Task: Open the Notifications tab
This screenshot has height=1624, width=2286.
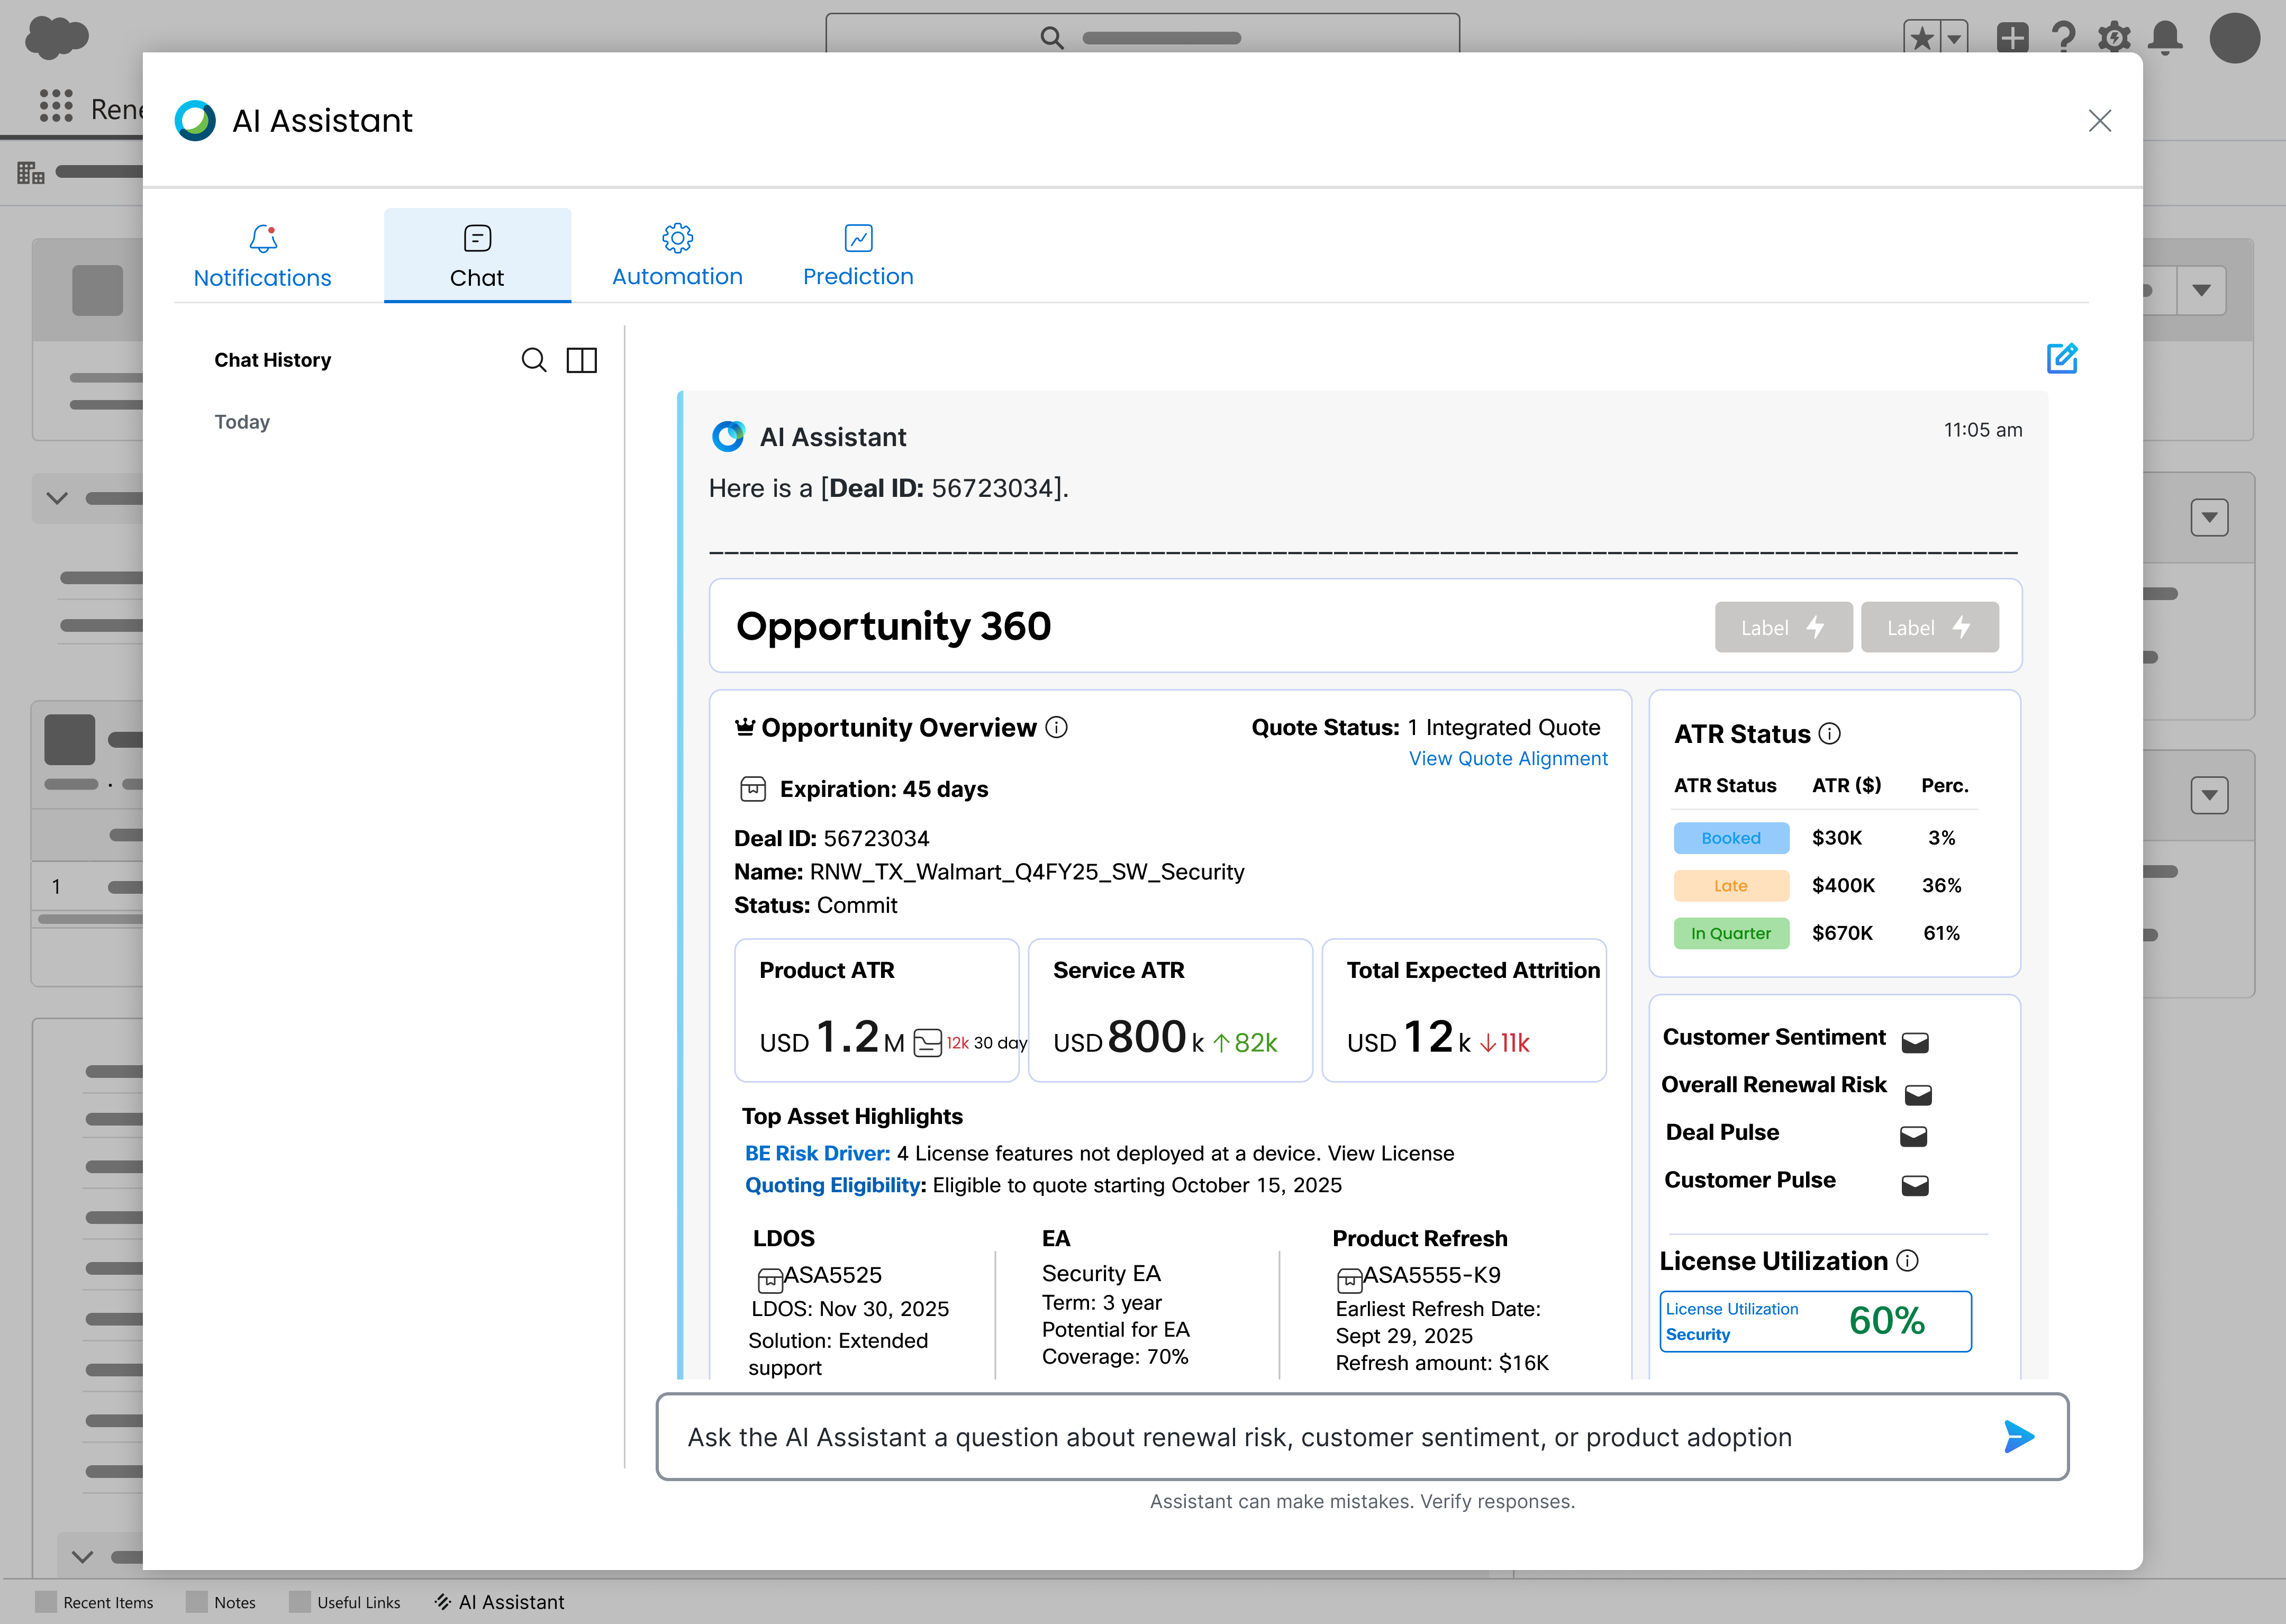Action: (x=262, y=256)
